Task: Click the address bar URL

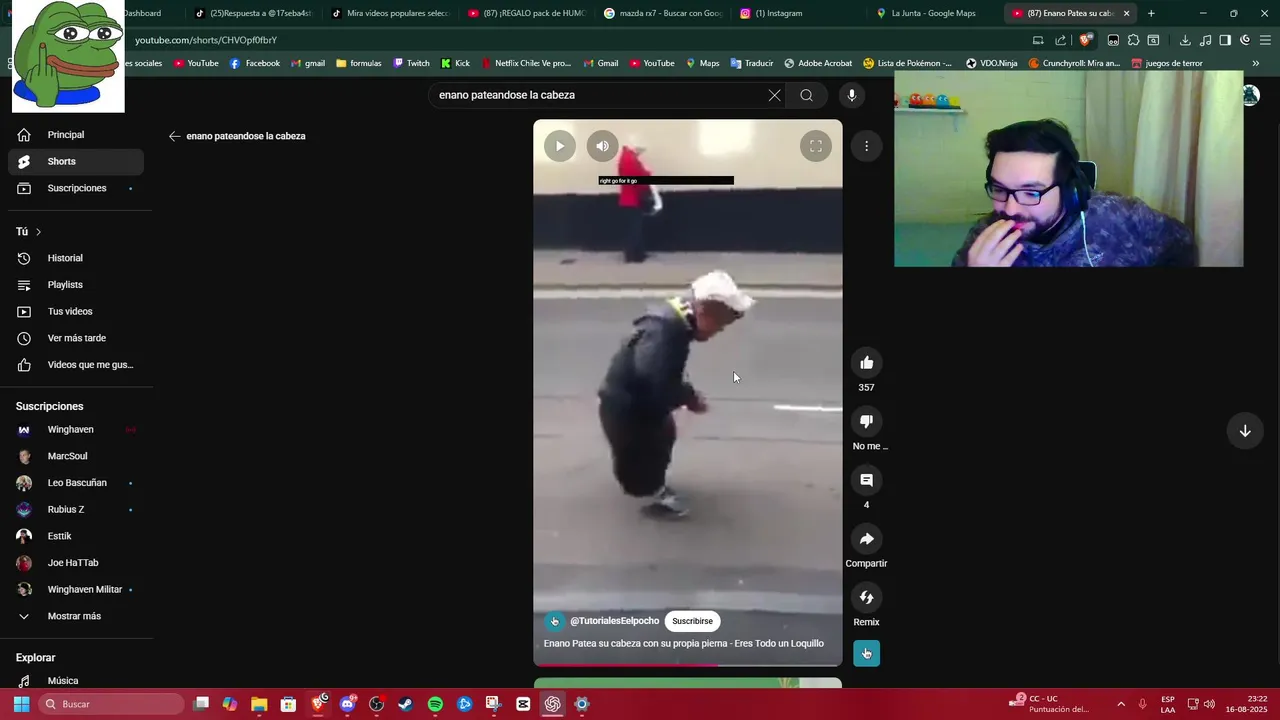Action: (206, 40)
